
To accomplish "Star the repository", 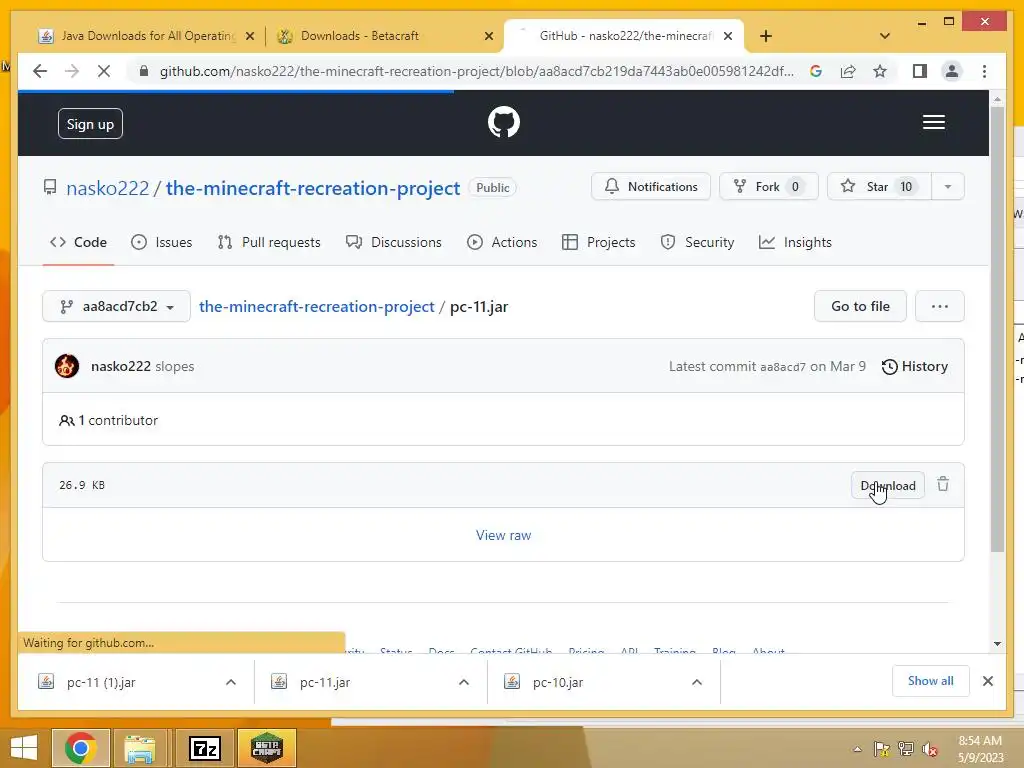I will click(x=878, y=187).
